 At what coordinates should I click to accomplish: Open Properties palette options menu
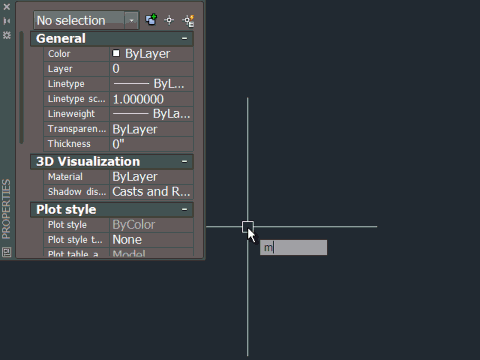[x=6, y=35]
